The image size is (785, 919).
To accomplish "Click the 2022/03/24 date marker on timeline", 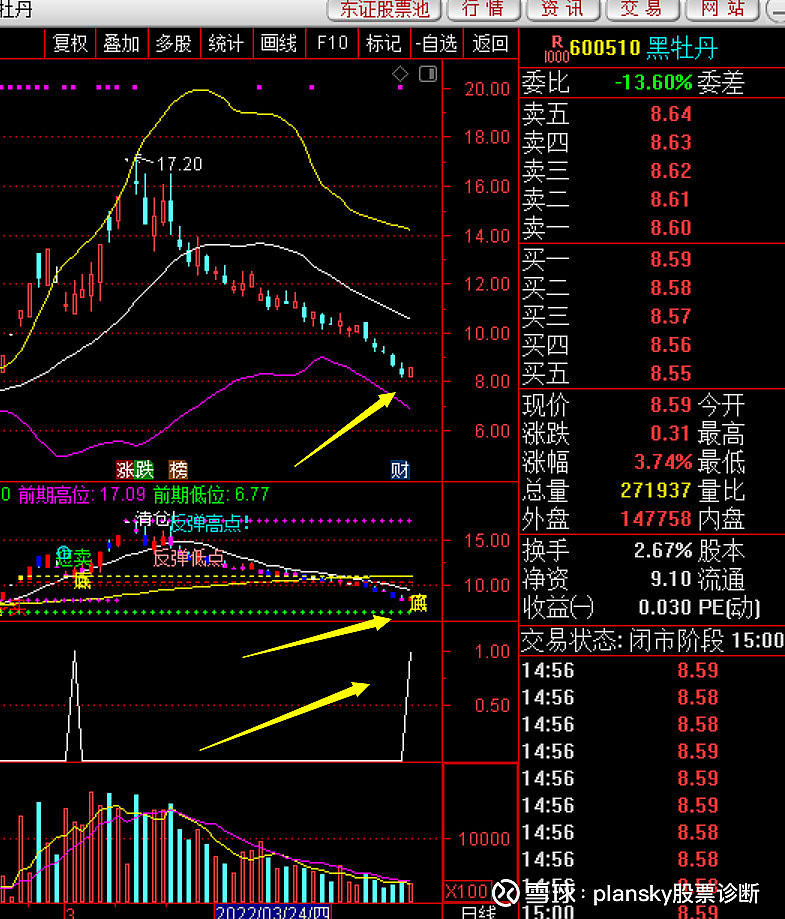I will pos(273,912).
